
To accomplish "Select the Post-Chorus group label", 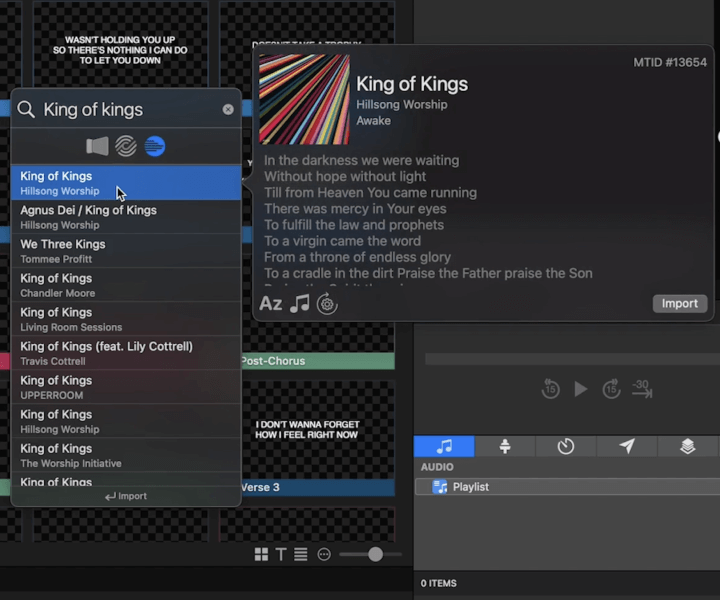I will (318, 361).
